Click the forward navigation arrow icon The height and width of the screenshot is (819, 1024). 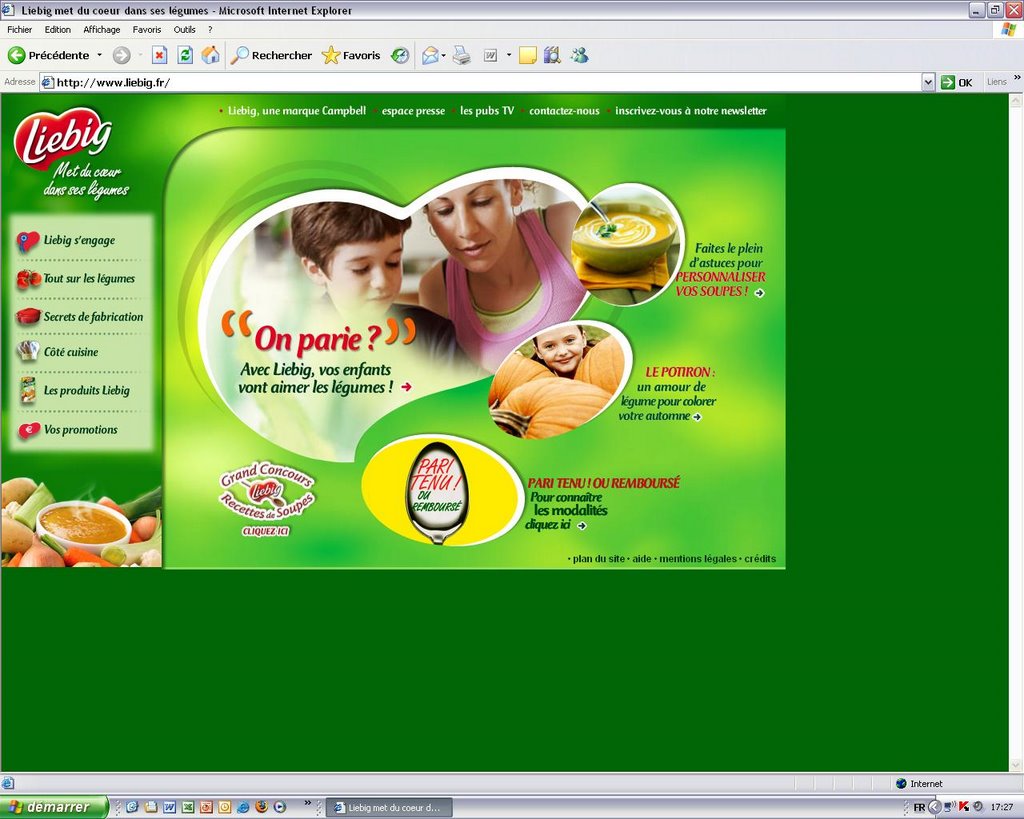coord(121,56)
